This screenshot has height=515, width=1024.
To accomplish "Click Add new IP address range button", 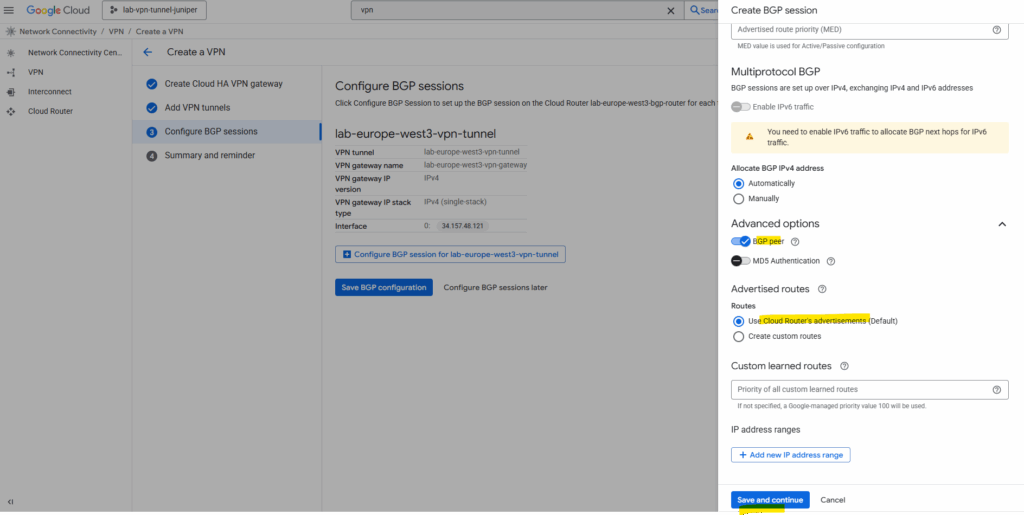I will tap(790, 455).
